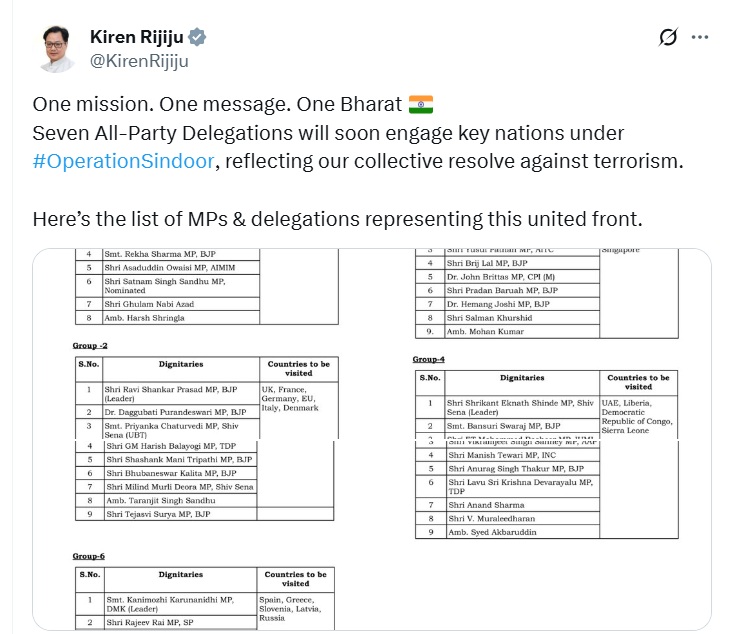The image size is (730, 634).
Task: Click the "Here's the list of MPs" sentence
Action: [x=338, y=219]
